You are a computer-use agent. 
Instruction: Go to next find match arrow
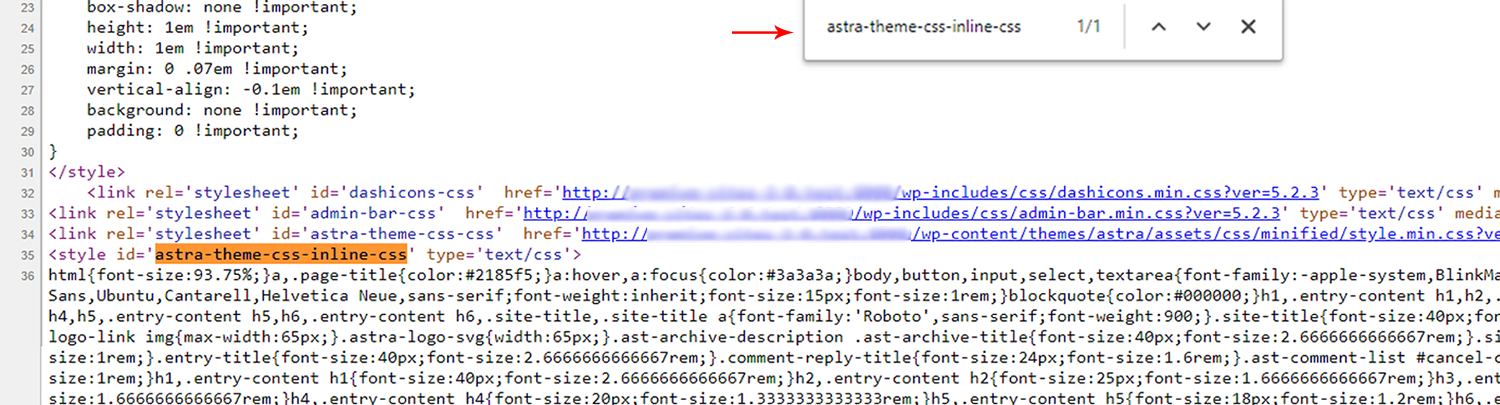(1203, 27)
